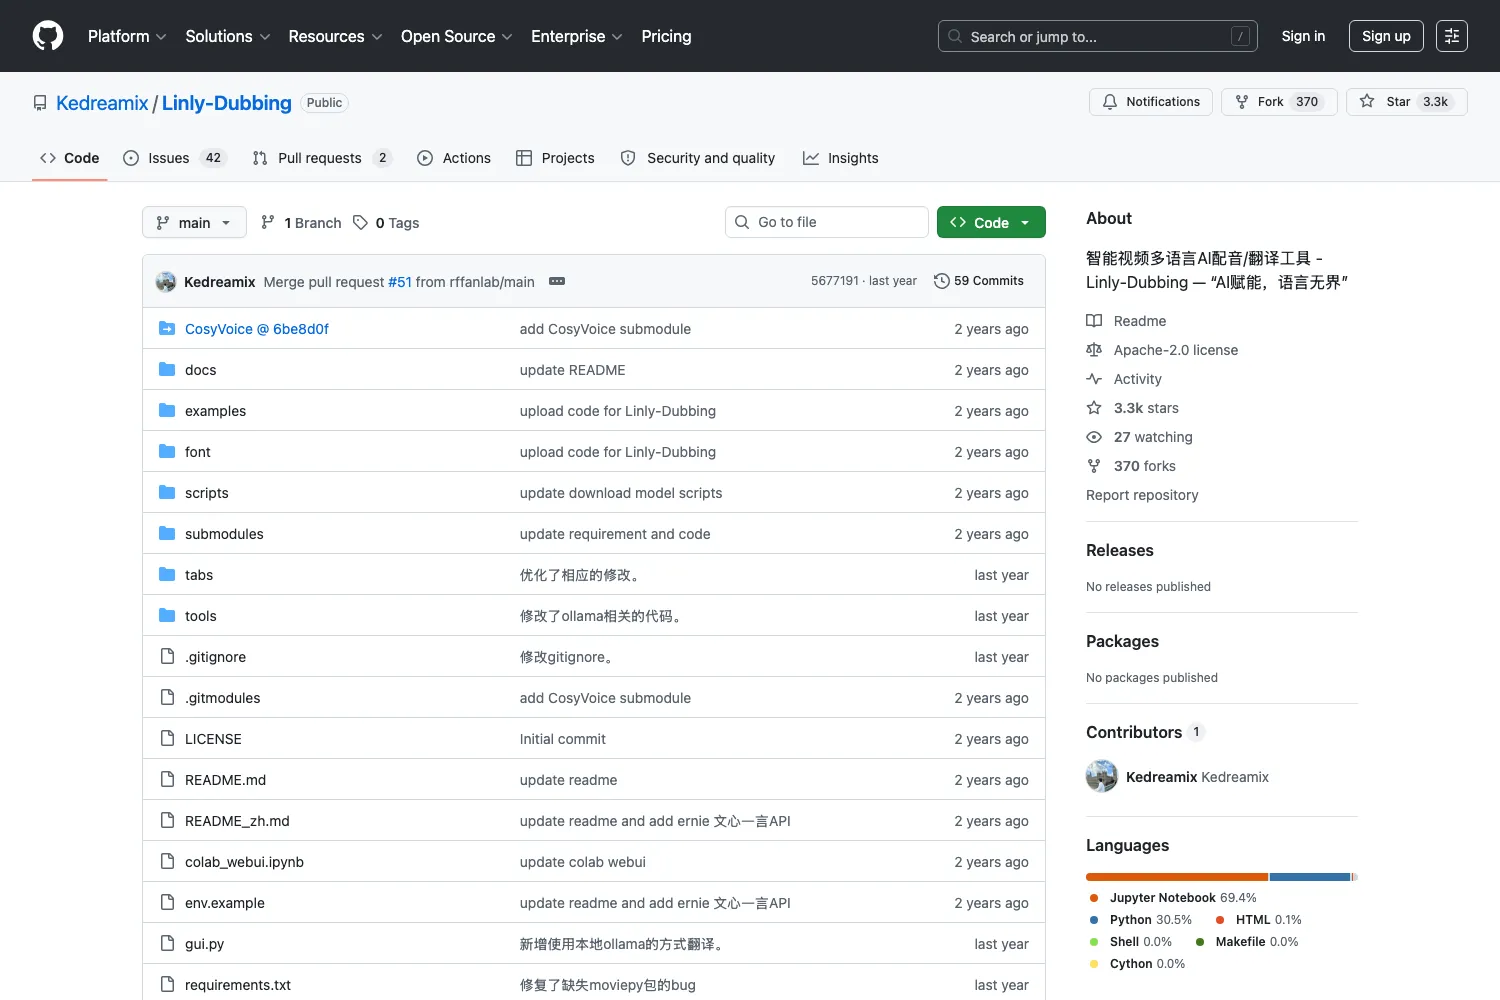Open the requirements.txt file

pyautogui.click(x=238, y=985)
